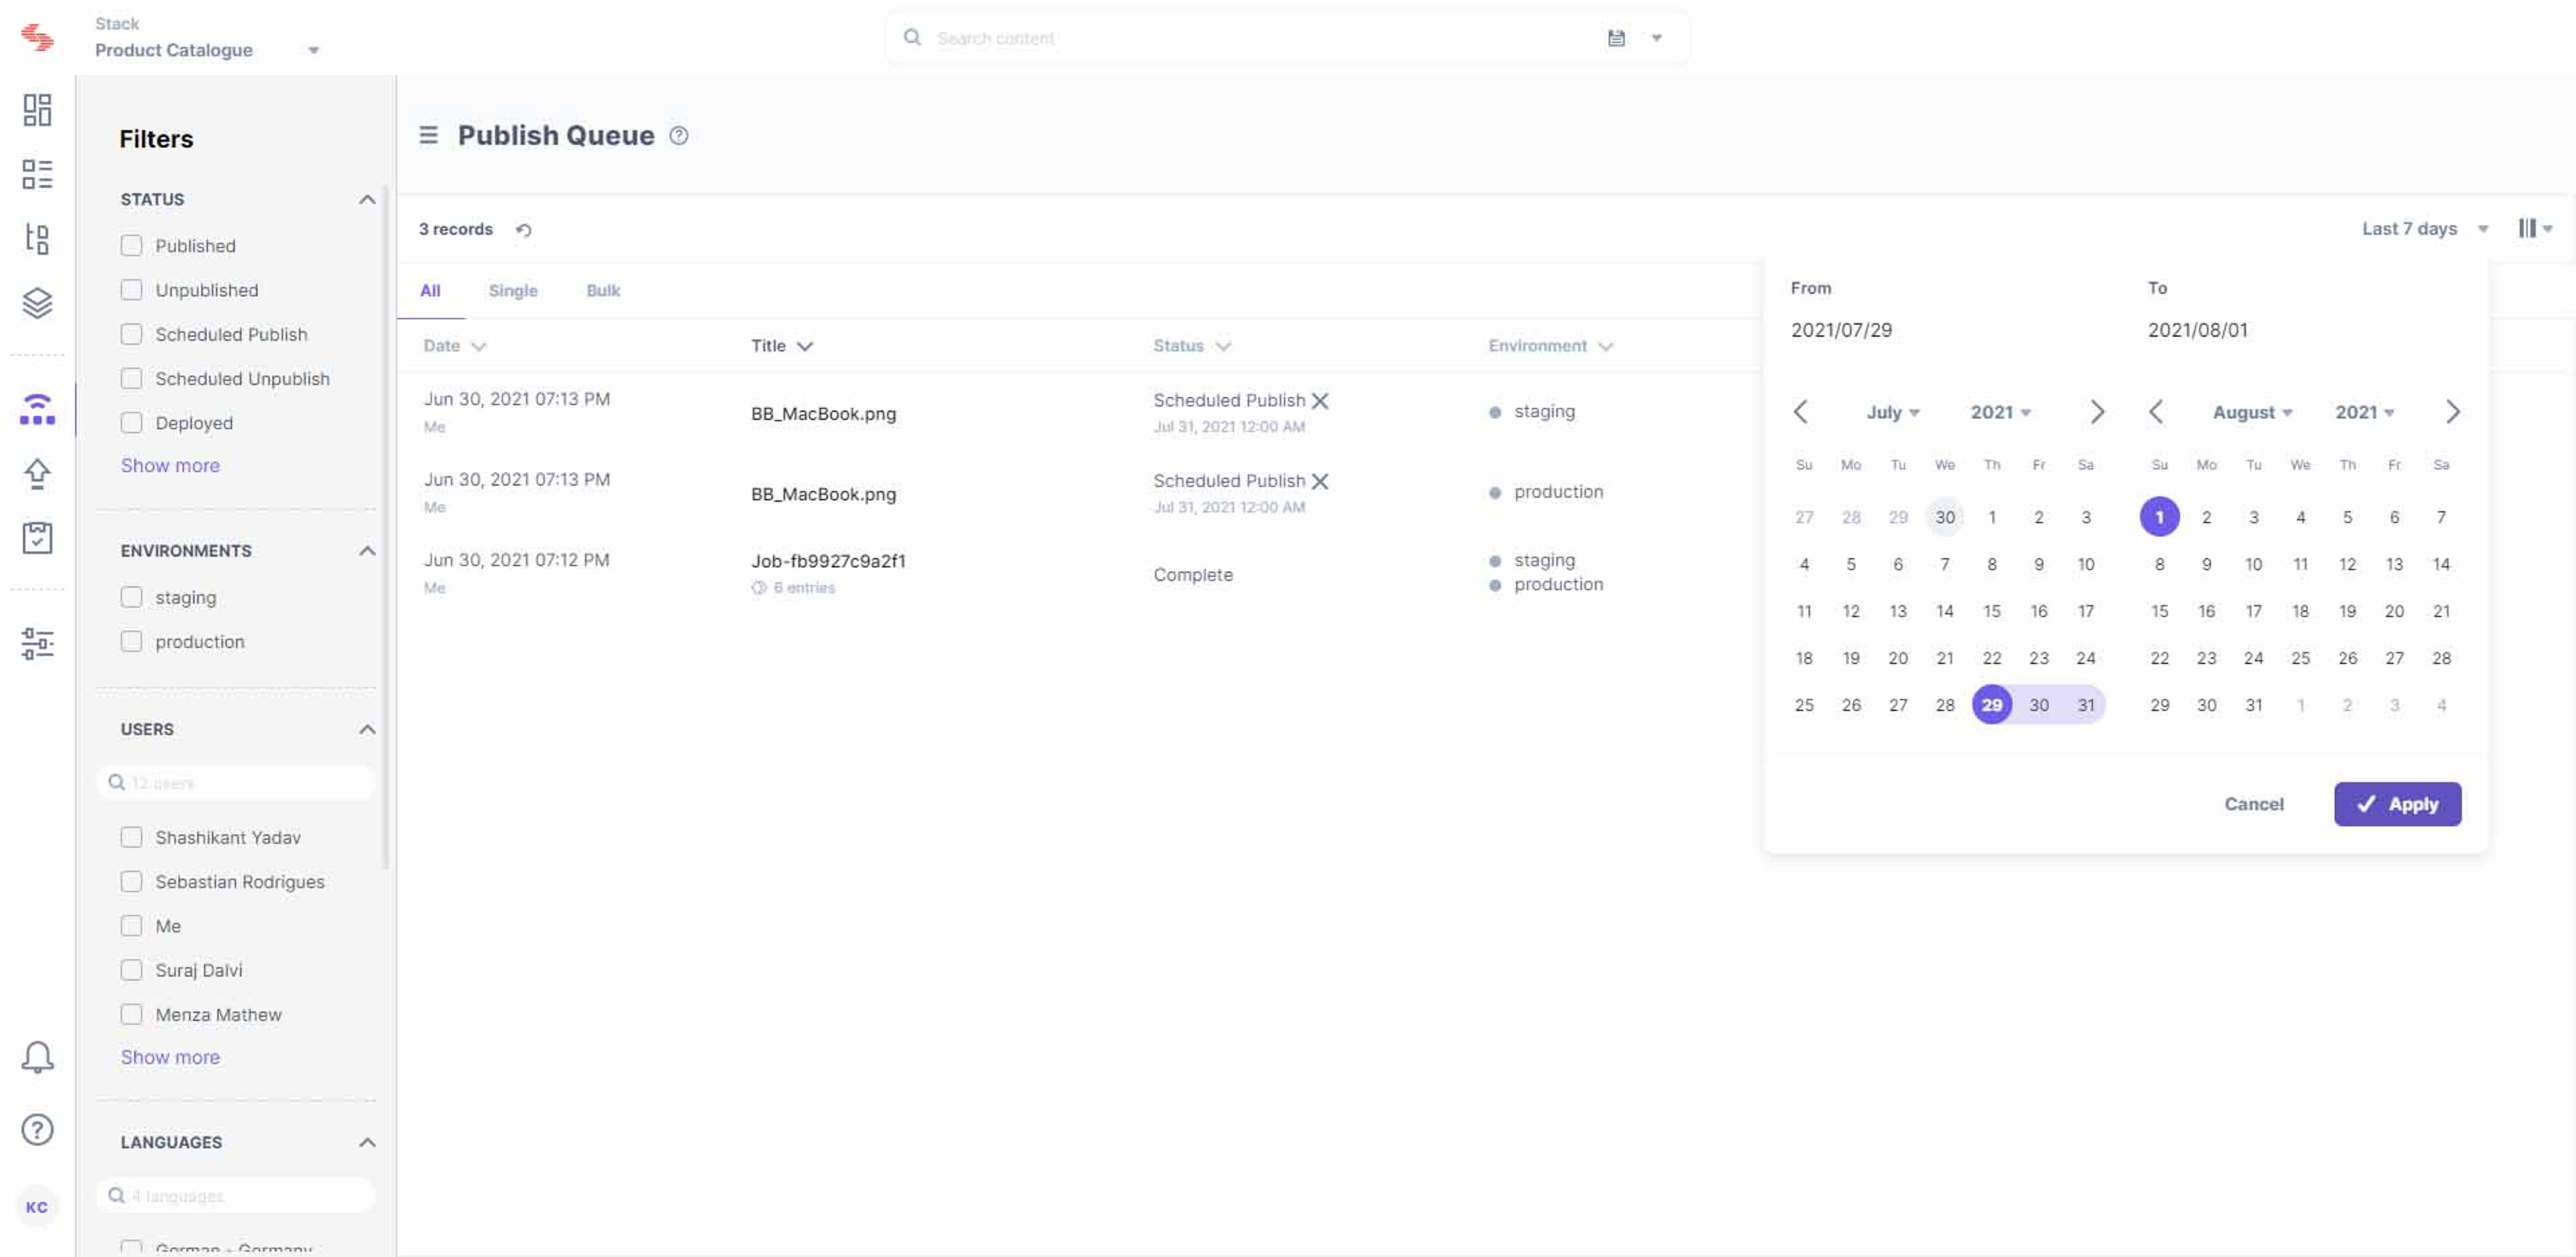
Task: Check the Scheduled Unpublish filter
Action: coord(131,379)
